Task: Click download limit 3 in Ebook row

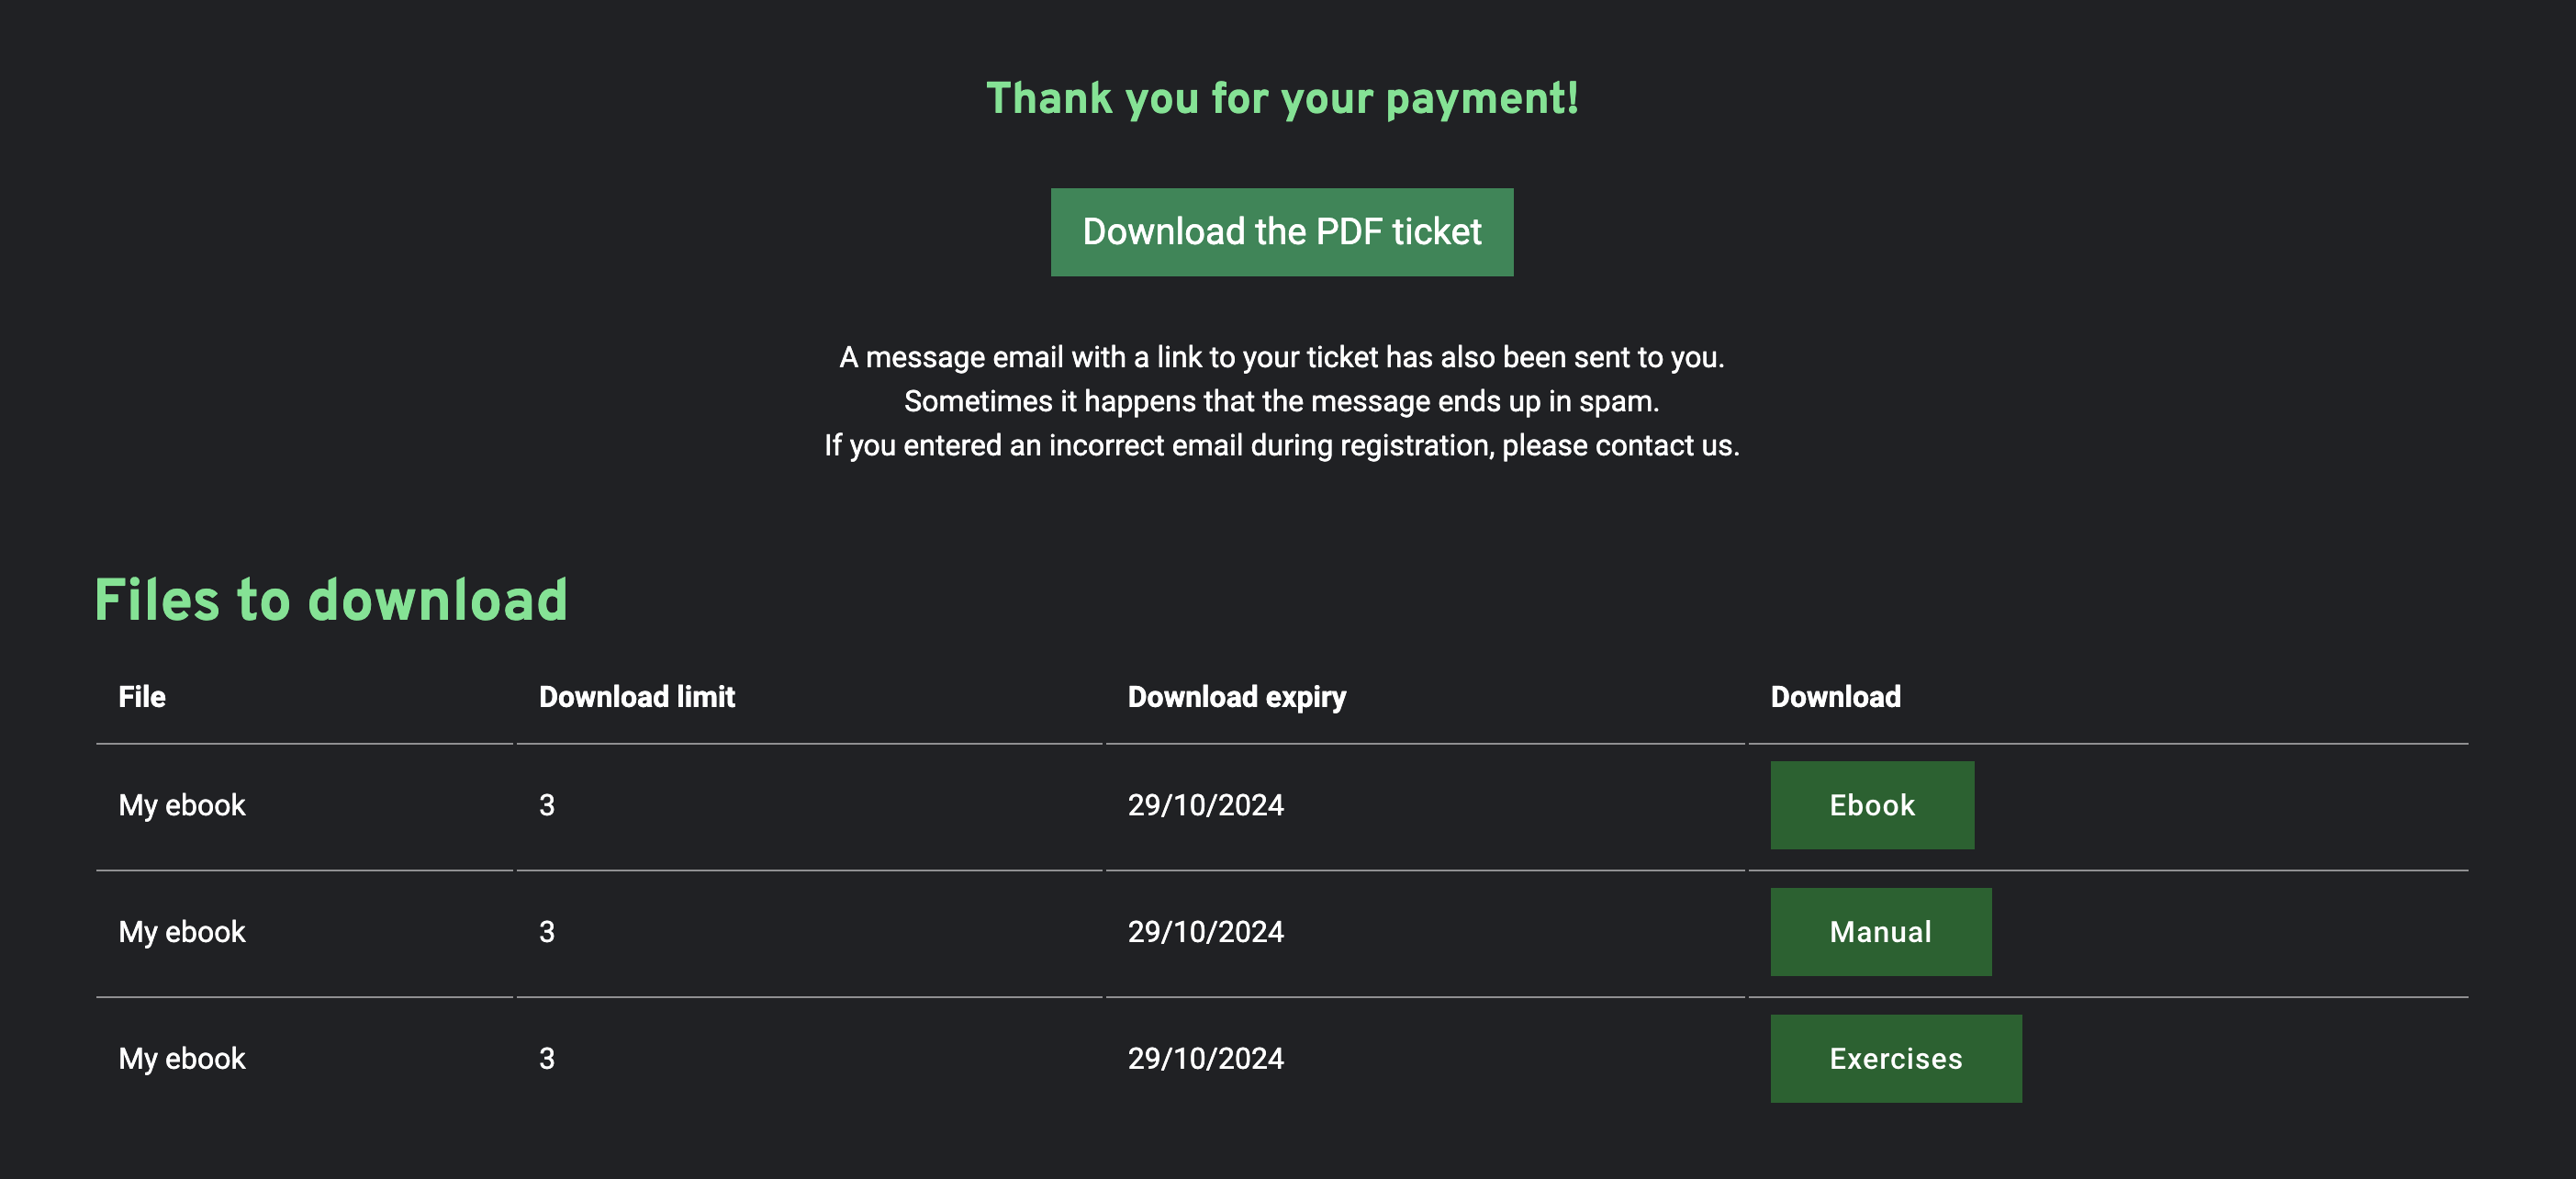Action: click(x=547, y=805)
